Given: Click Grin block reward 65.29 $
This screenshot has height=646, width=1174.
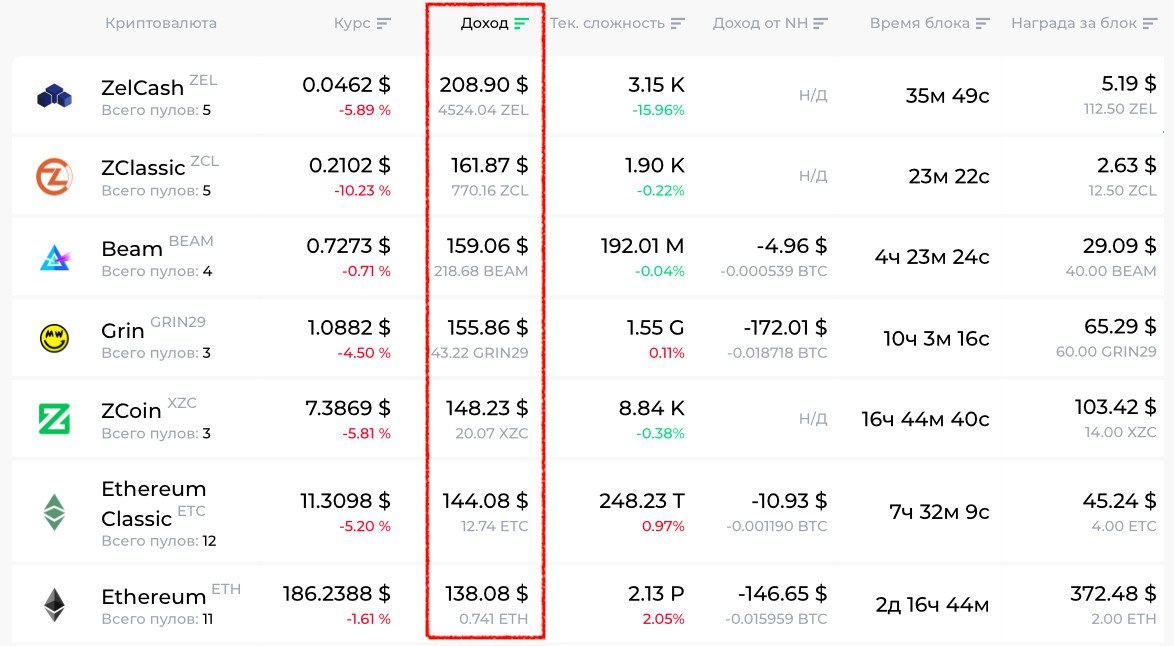Looking at the screenshot, I should [1120, 326].
